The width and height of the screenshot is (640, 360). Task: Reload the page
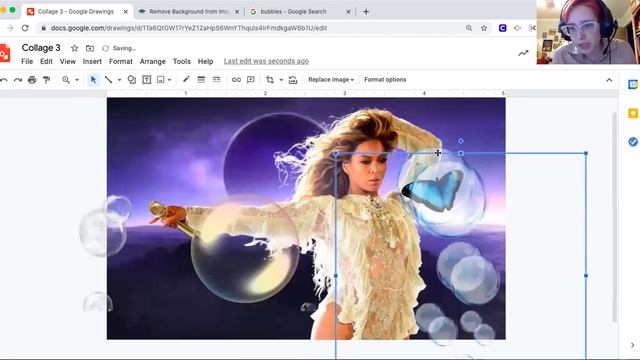coord(25,28)
